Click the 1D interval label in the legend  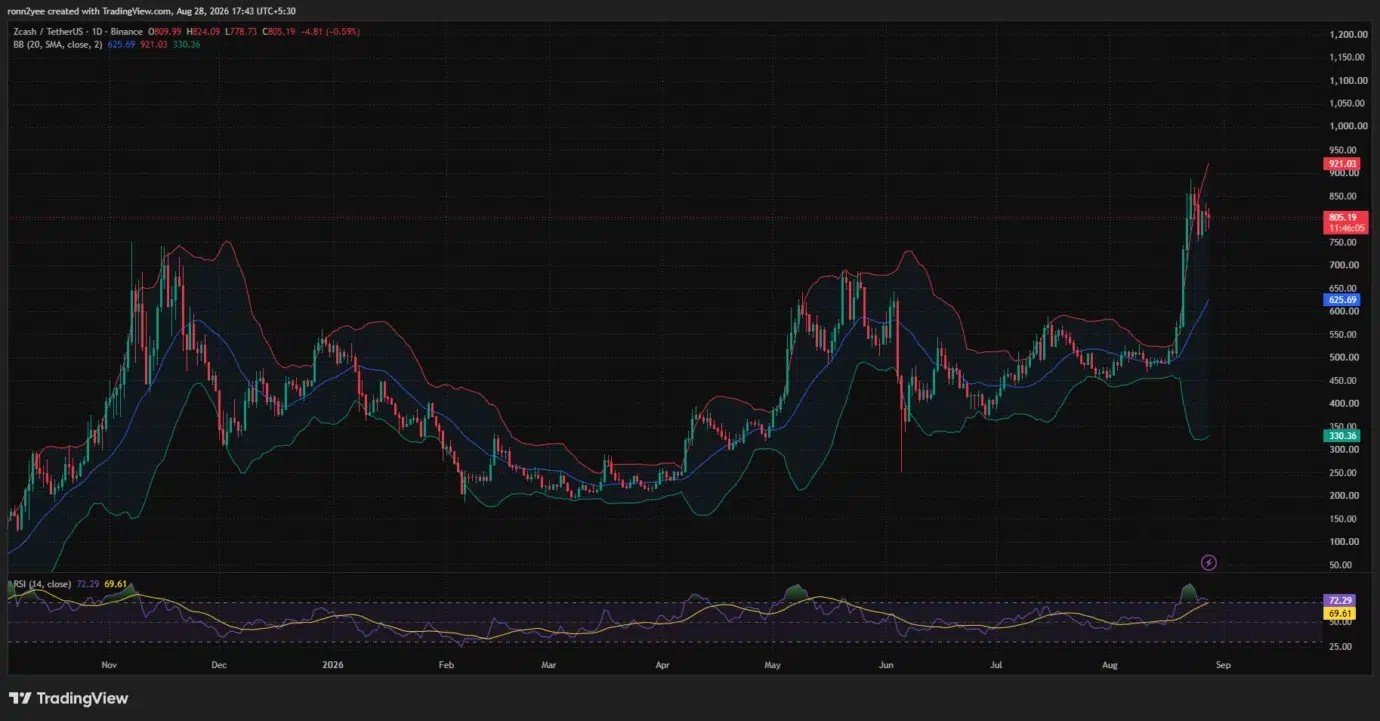point(95,32)
